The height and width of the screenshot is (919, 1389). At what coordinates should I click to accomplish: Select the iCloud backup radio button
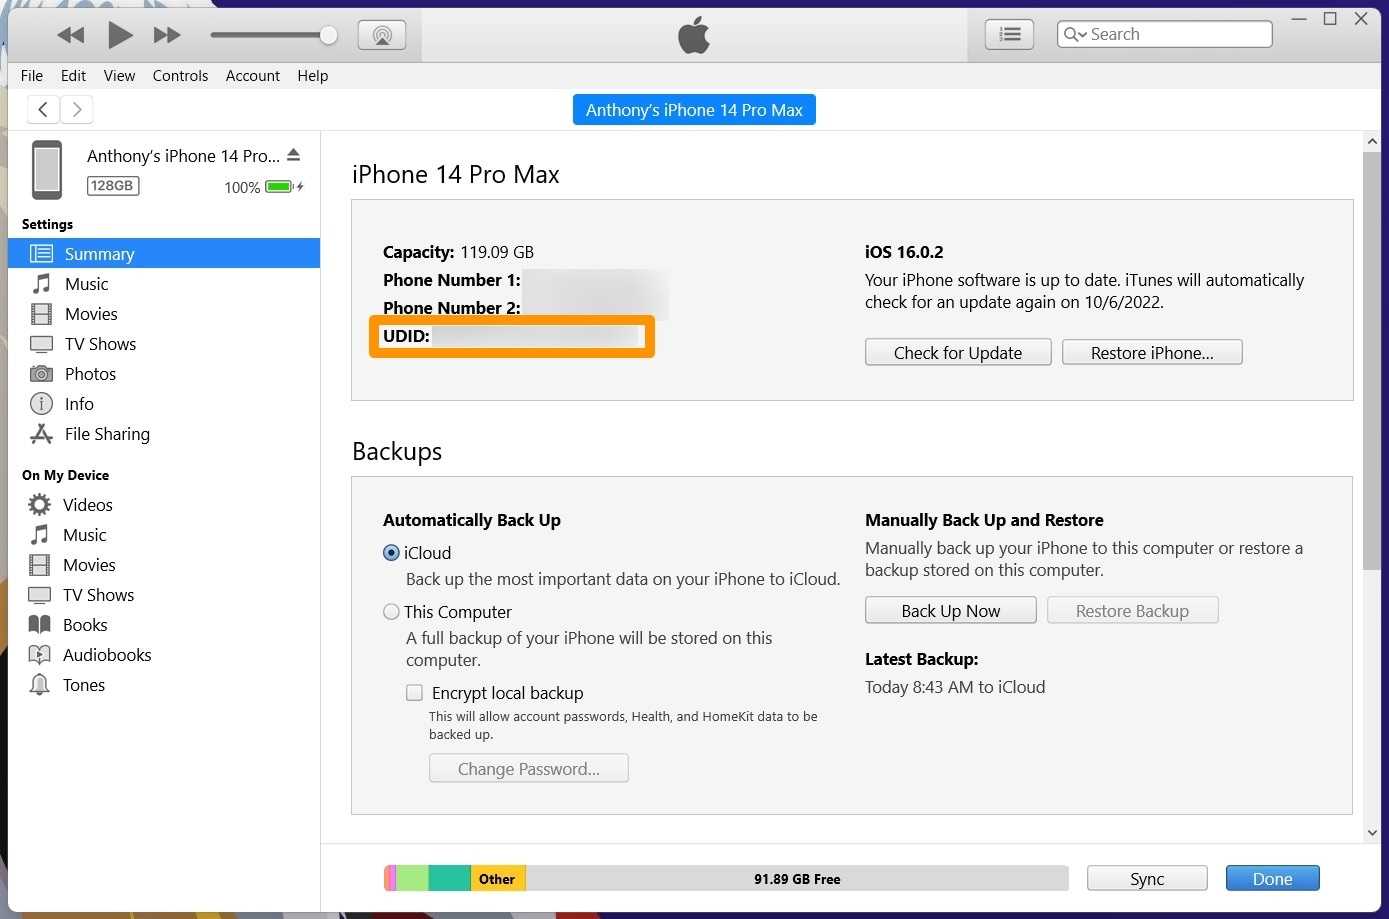pyautogui.click(x=391, y=553)
